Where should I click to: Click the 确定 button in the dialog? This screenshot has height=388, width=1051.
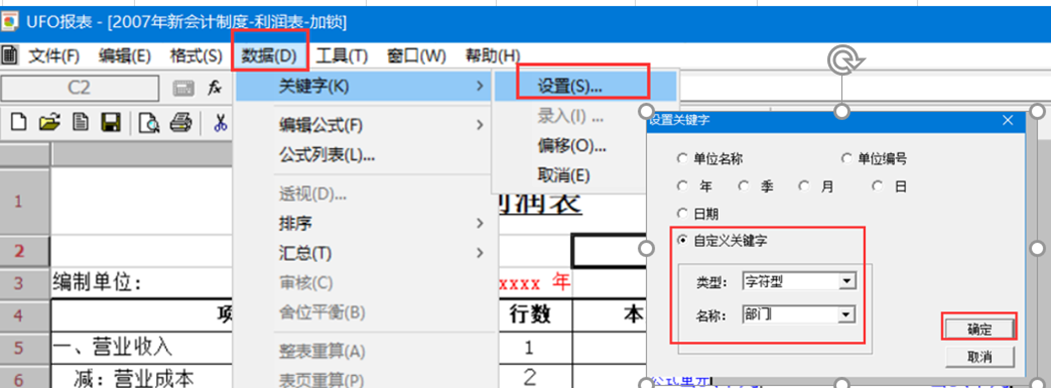click(979, 329)
